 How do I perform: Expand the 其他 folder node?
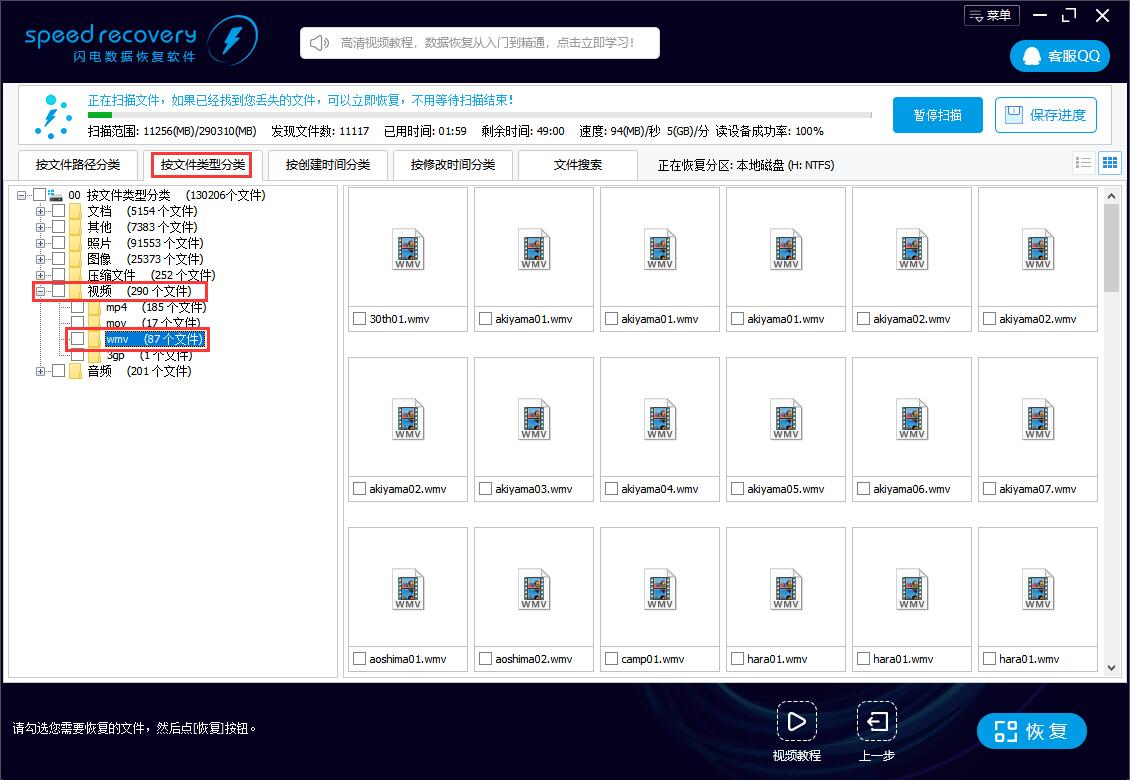coord(40,227)
